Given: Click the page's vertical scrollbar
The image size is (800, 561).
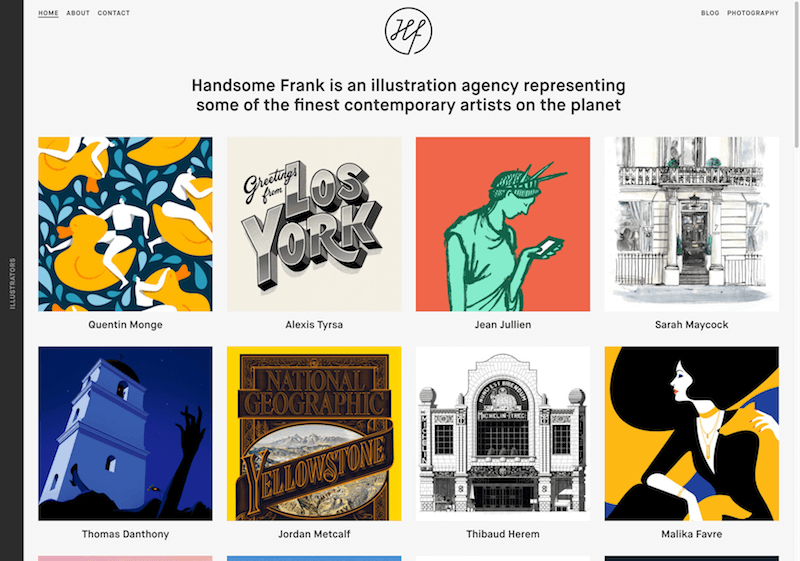Looking at the screenshot, I should point(796,80).
